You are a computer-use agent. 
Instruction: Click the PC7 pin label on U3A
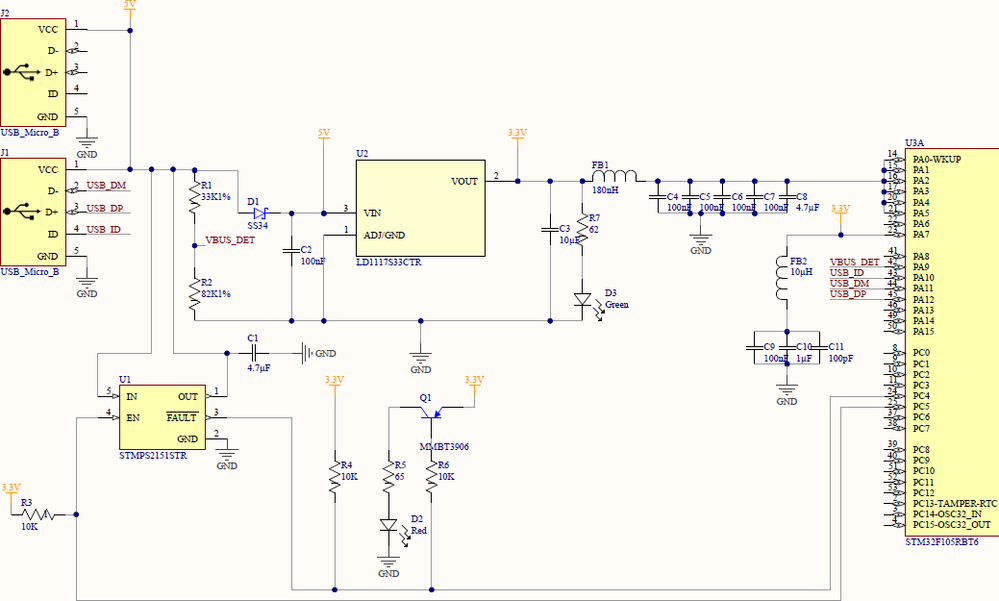tap(921, 428)
